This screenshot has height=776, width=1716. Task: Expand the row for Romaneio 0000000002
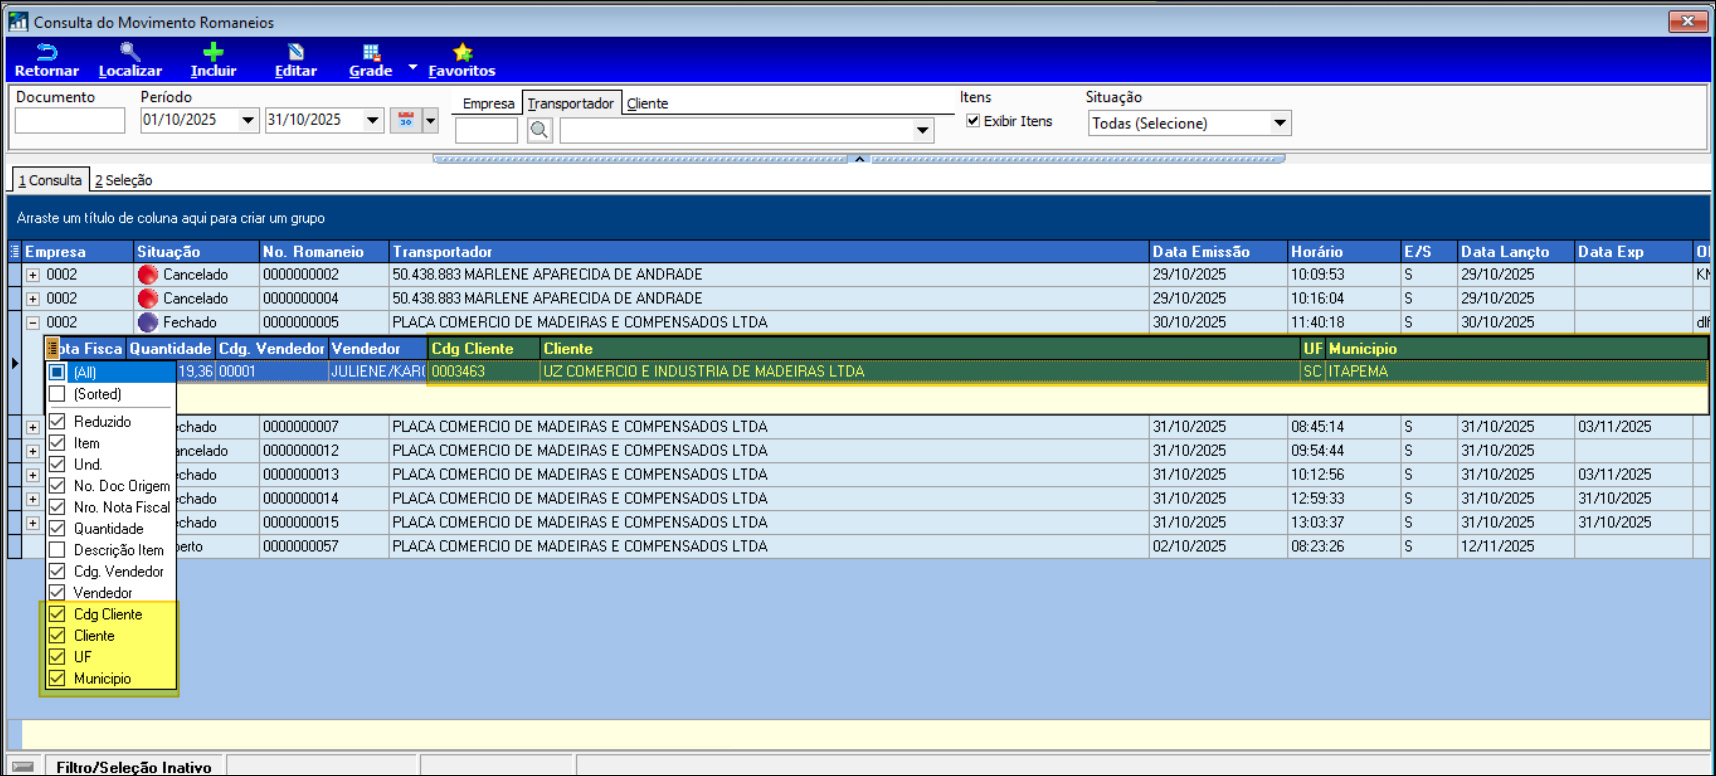click(33, 275)
